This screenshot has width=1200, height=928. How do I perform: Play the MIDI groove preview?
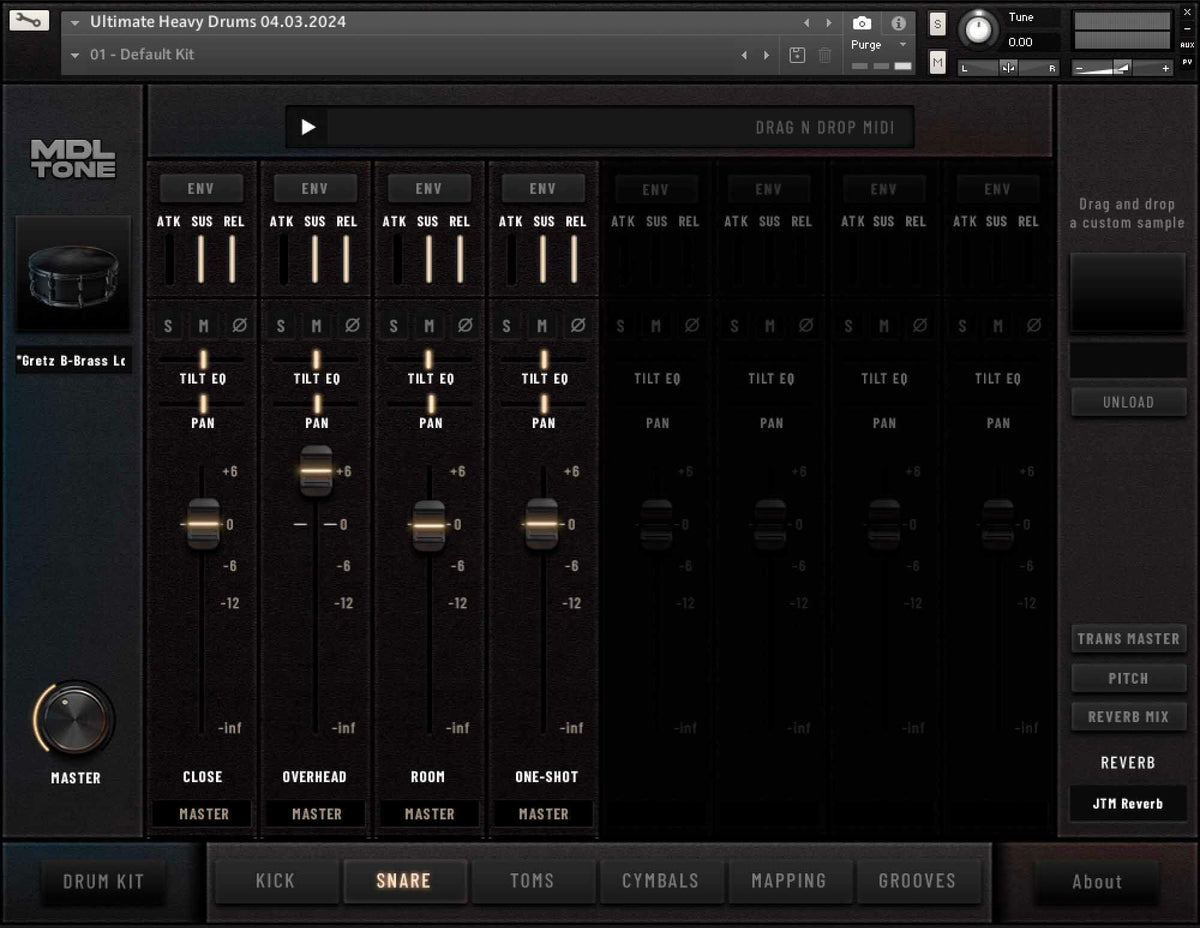[x=308, y=127]
